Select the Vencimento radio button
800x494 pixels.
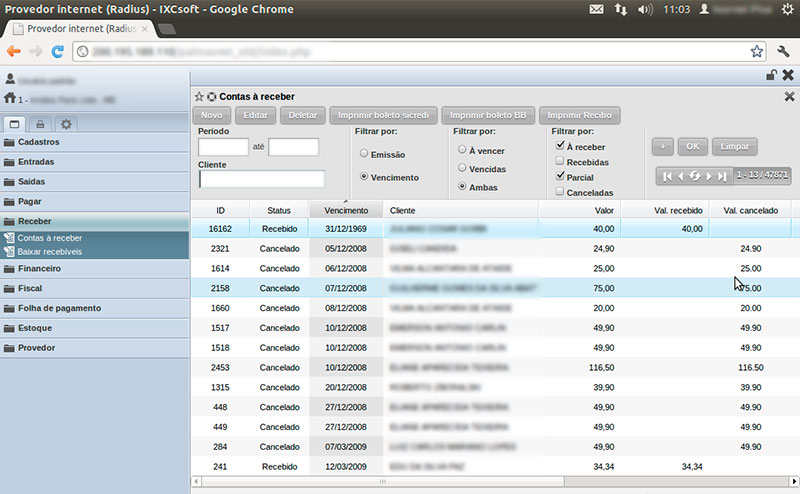point(364,176)
